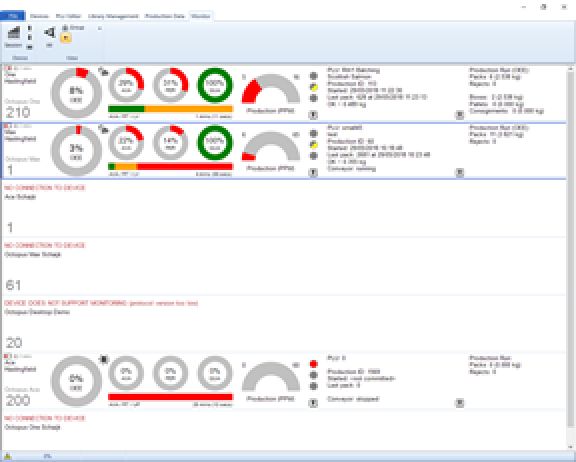Click the 8% OEE gauge
Image resolution: width=576 pixels, height=462 pixels.
[x=76, y=93]
